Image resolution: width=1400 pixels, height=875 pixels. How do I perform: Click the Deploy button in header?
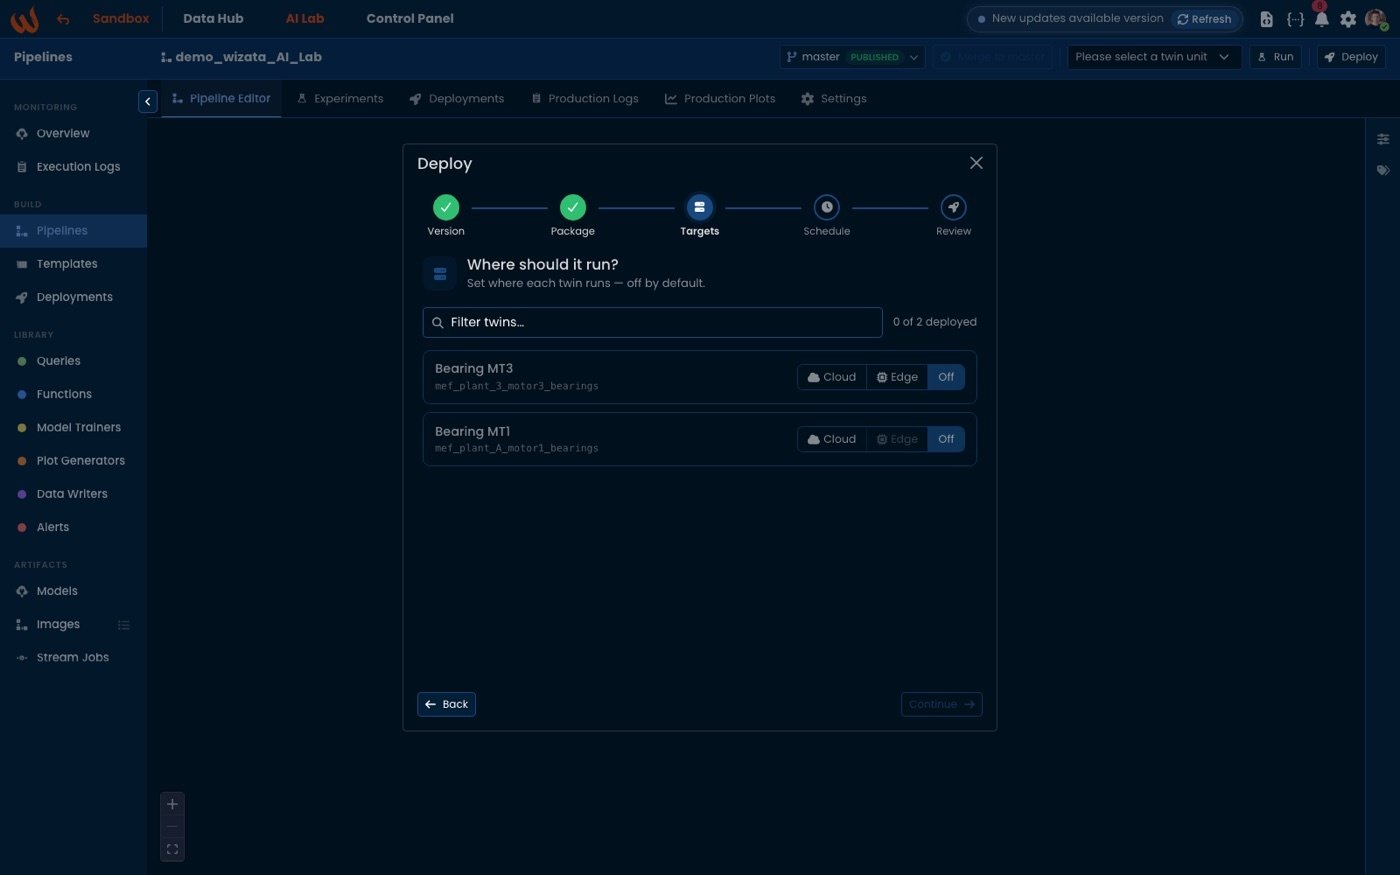(x=1351, y=57)
